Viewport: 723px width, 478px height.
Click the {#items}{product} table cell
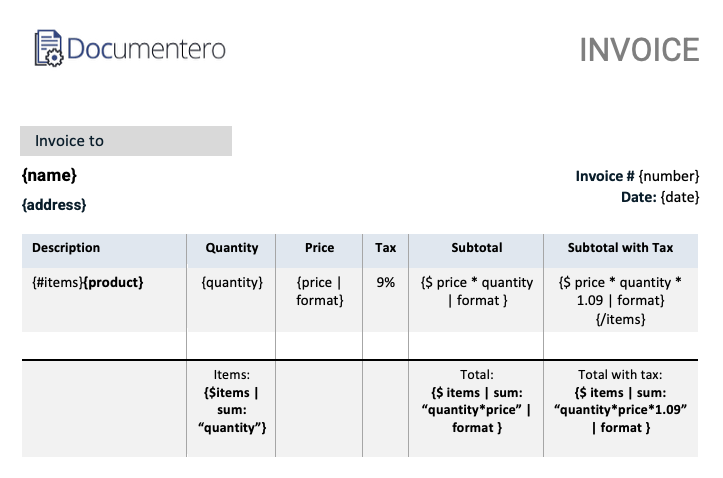[88, 283]
